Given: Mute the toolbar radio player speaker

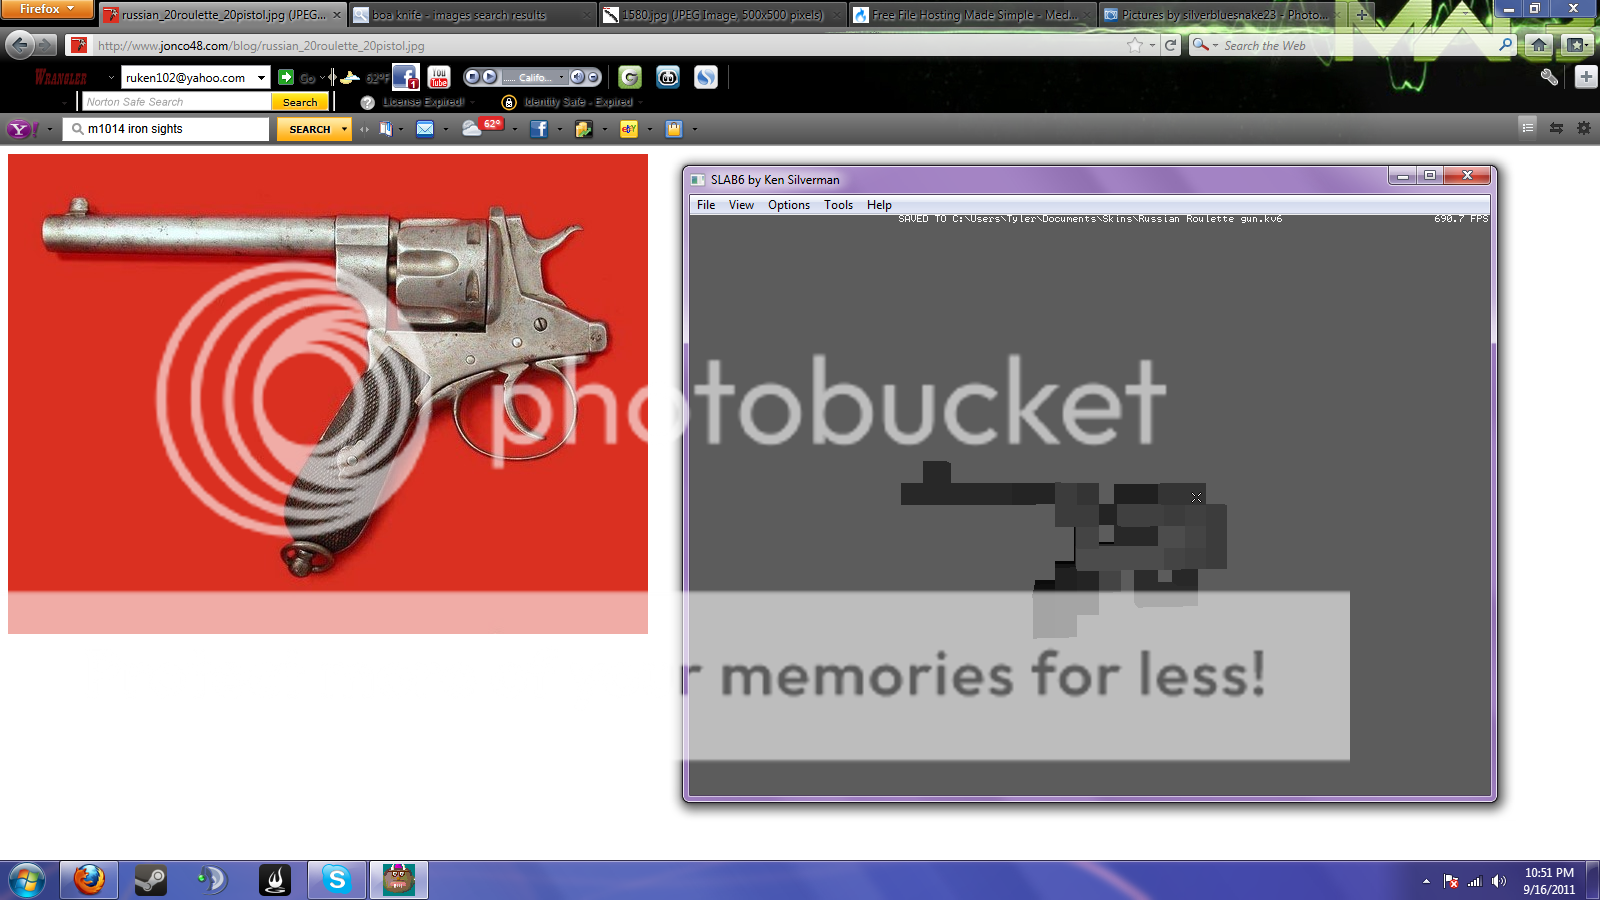Looking at the screenshot, I should (x=577, y=77).
